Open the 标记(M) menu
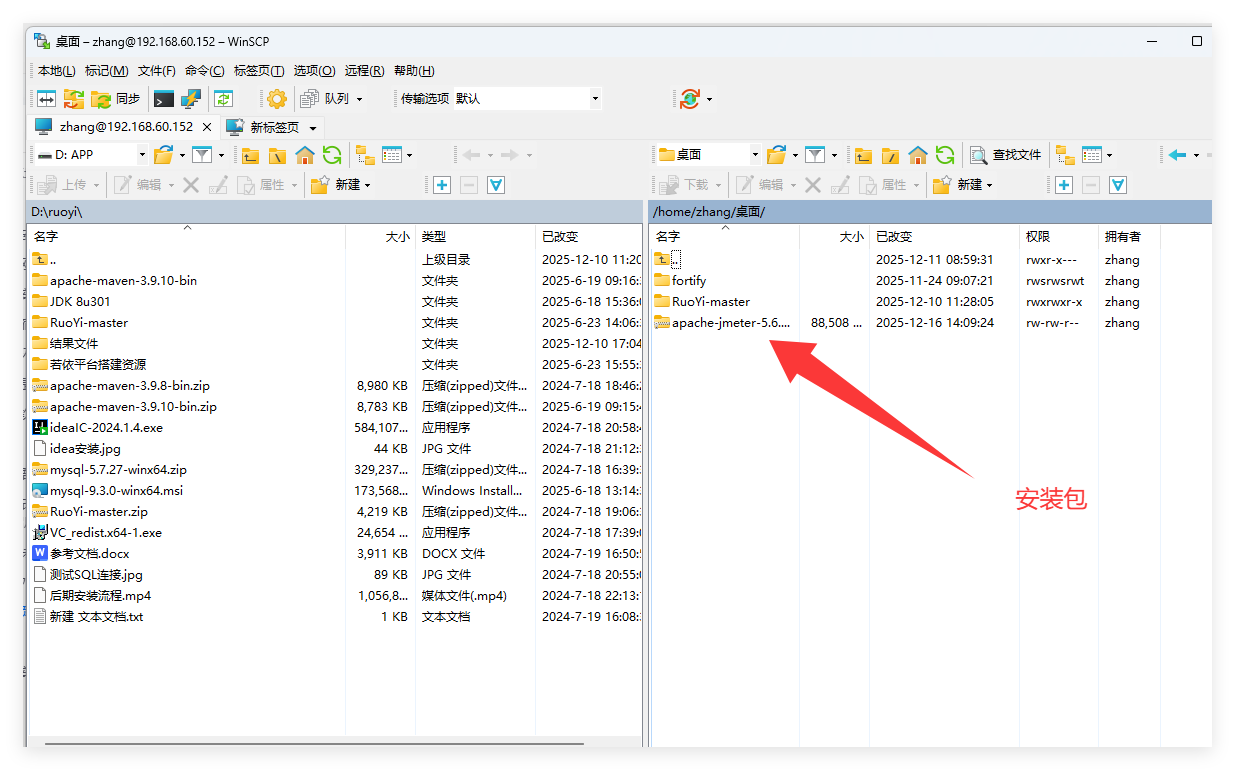Image resolution: width=1235 pixels, height=770 pixels. click(x=106, y=71)
